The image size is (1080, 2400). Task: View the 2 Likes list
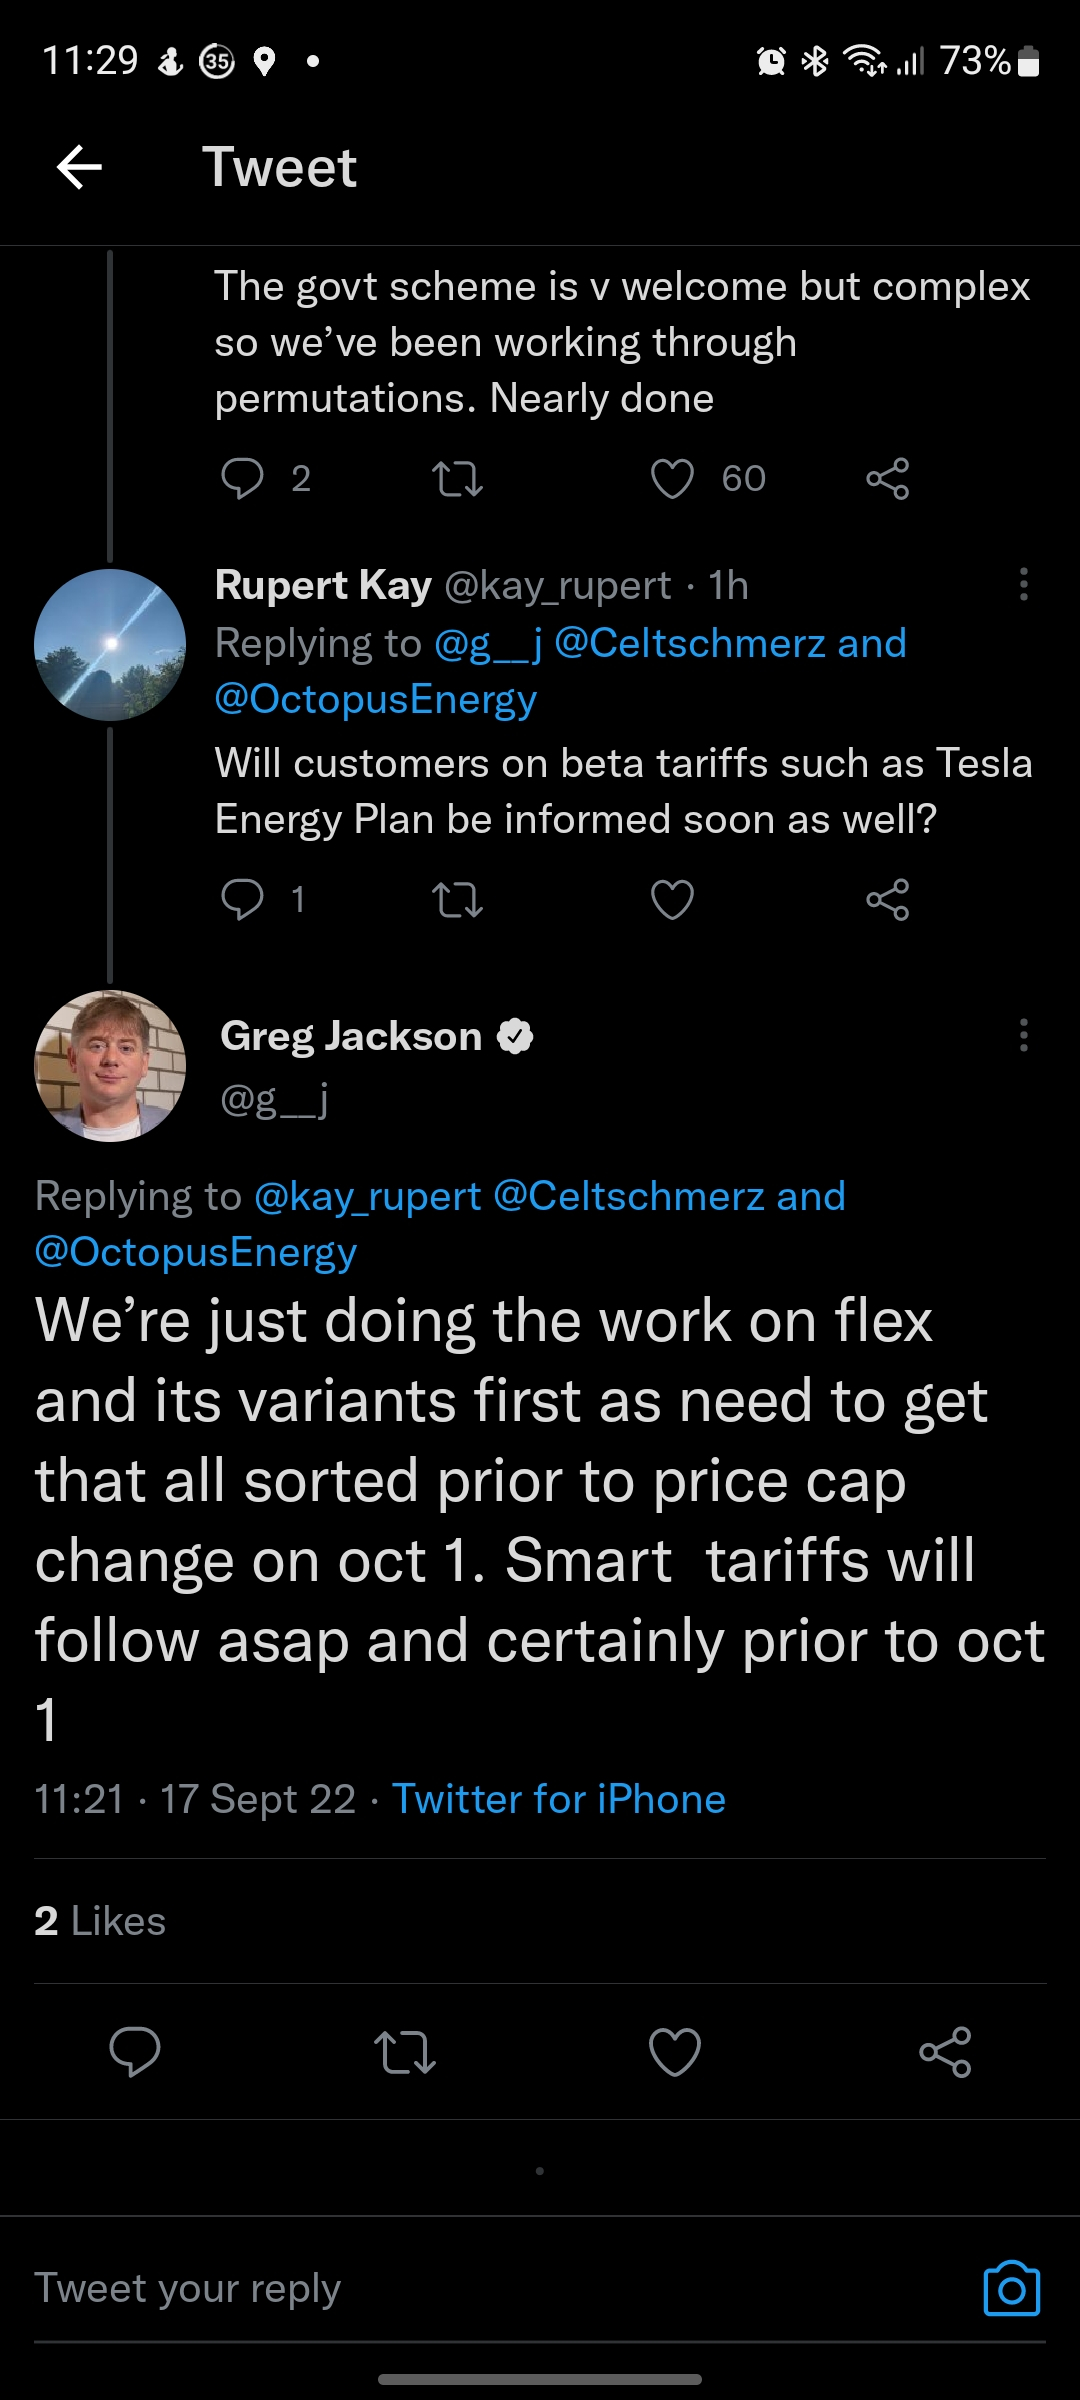[x=100, y=1921]
